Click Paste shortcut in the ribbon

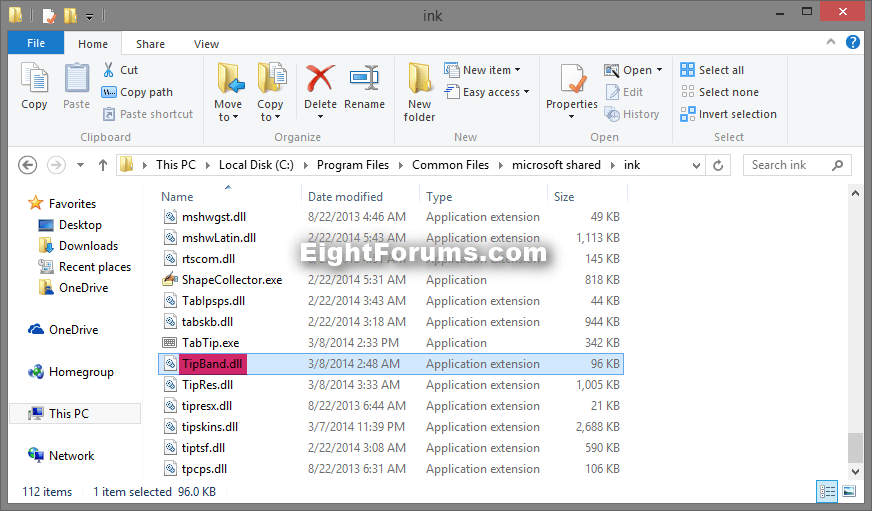point(148,114)
